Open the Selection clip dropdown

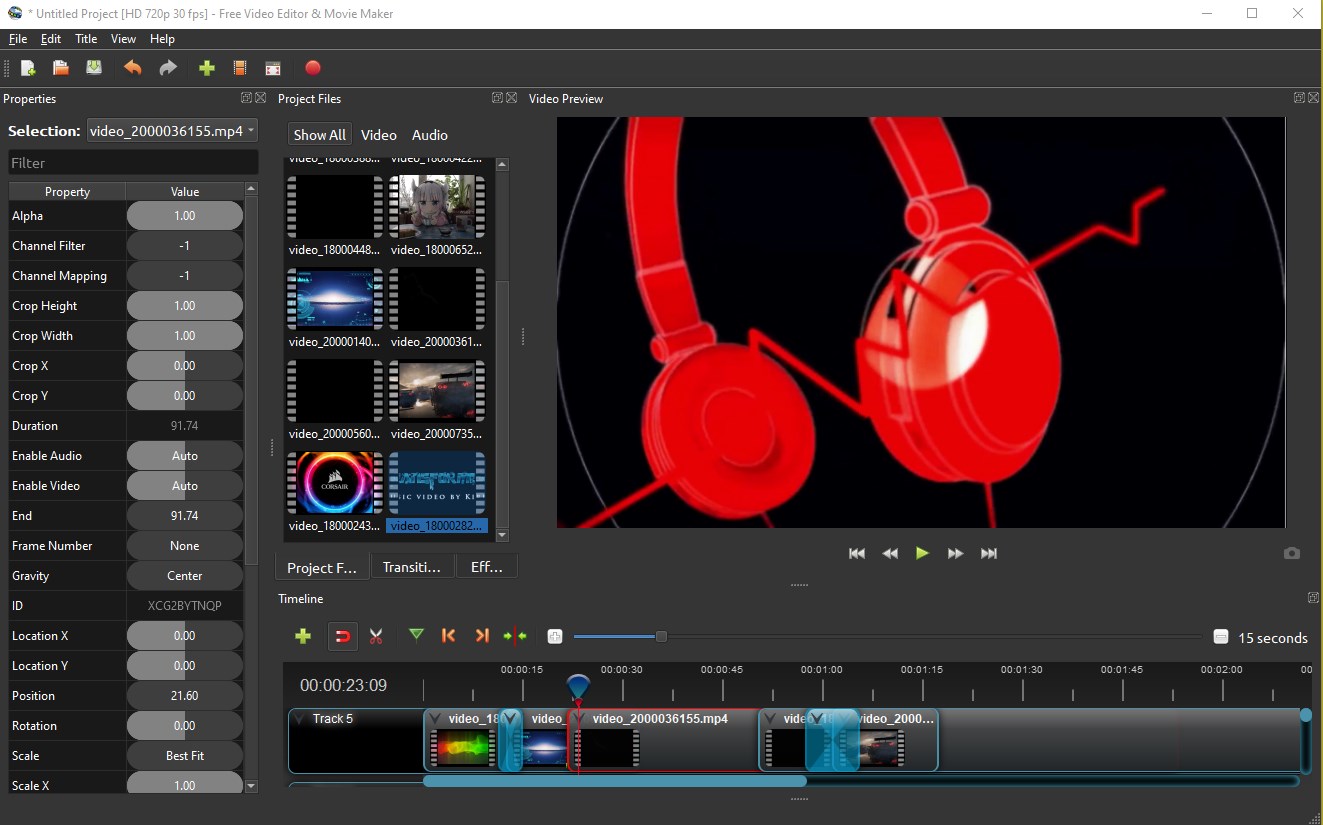(172, 131)
